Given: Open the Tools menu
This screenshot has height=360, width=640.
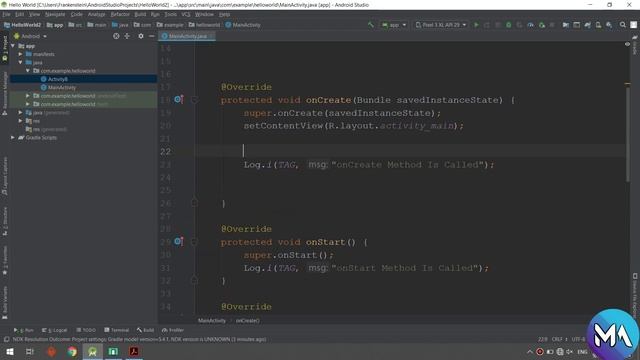Looking at the screenshot, I should point(171,14).
